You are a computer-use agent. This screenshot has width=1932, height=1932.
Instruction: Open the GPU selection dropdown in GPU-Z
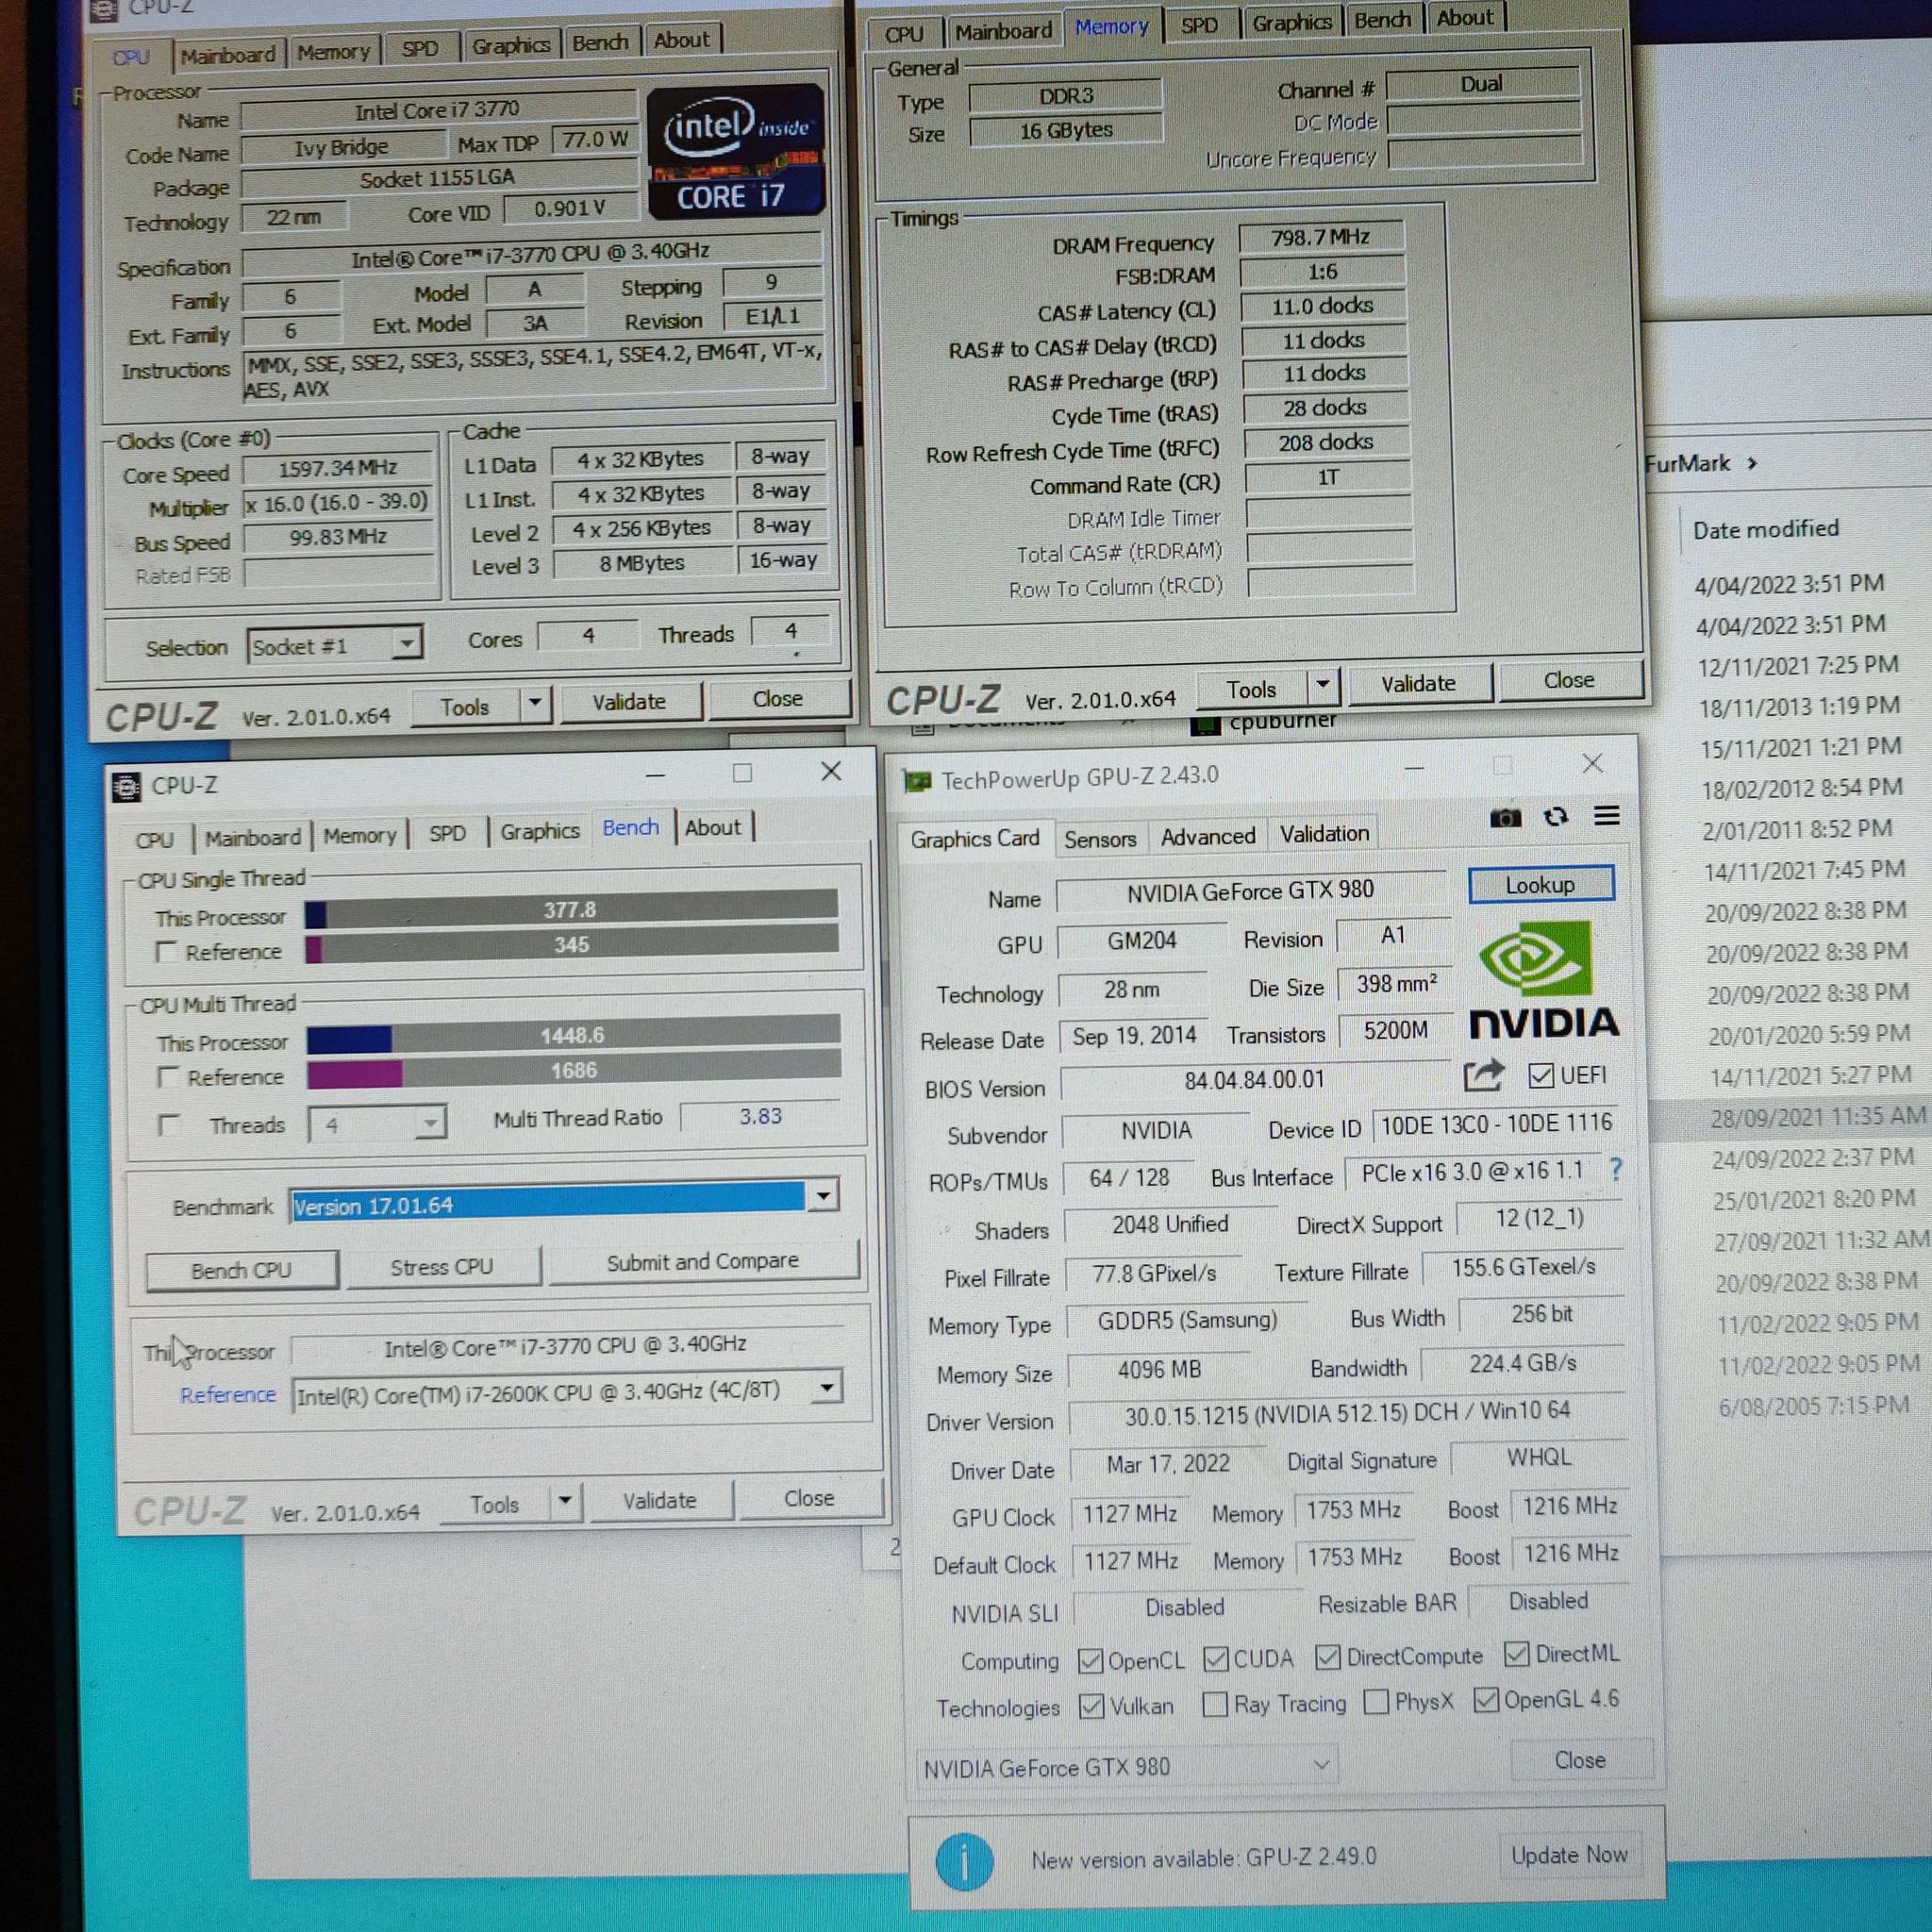click(x=1127, y=1766)
